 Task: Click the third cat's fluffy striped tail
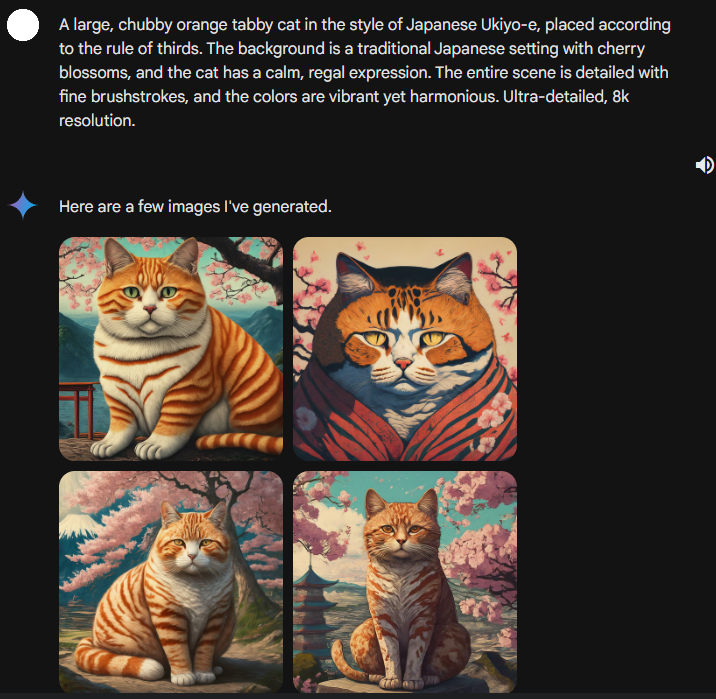pos(115,661)
